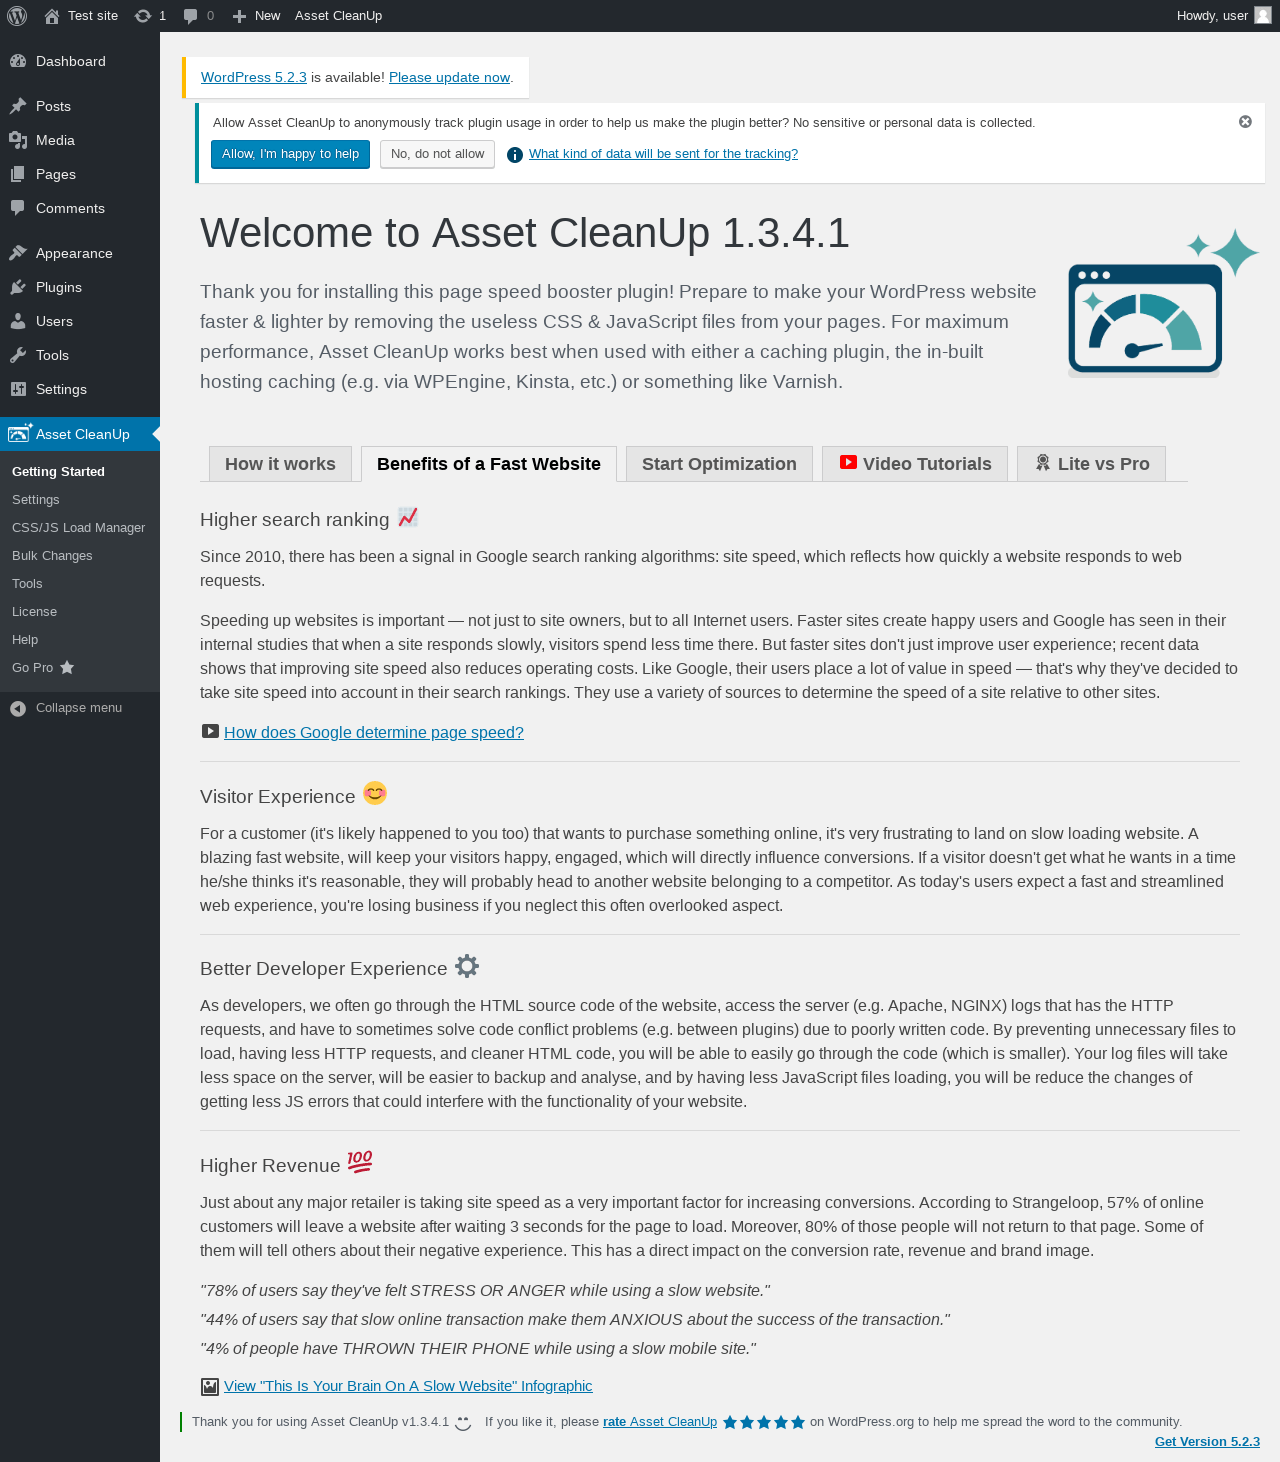
Task: Click Collapse menu text
Action: click(x=79, y=708)
